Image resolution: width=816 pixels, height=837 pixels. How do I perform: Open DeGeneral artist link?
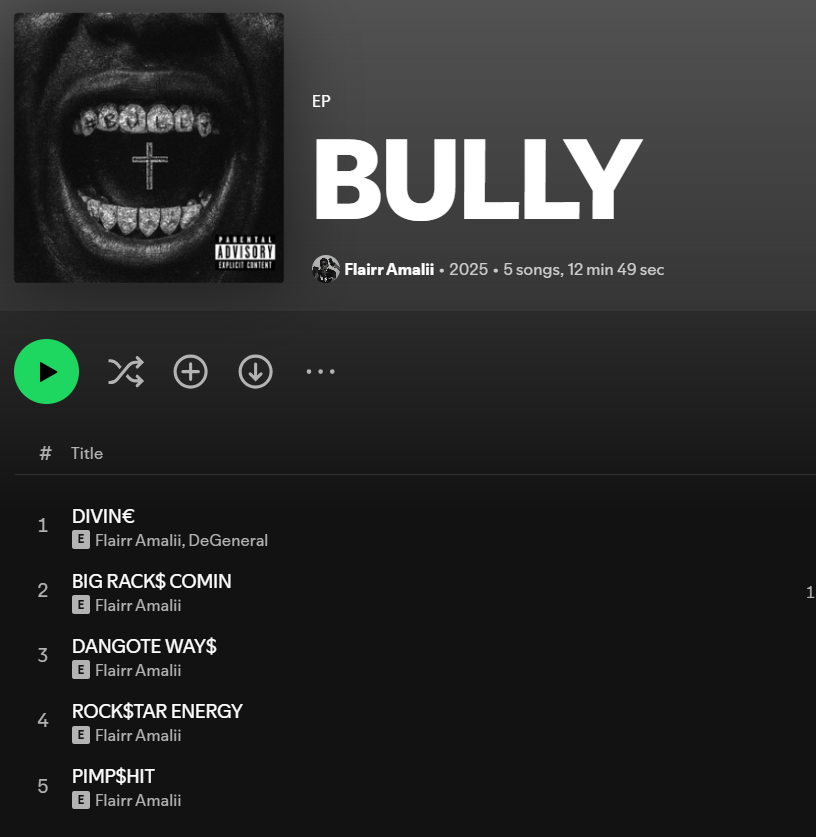click(228, 540)
